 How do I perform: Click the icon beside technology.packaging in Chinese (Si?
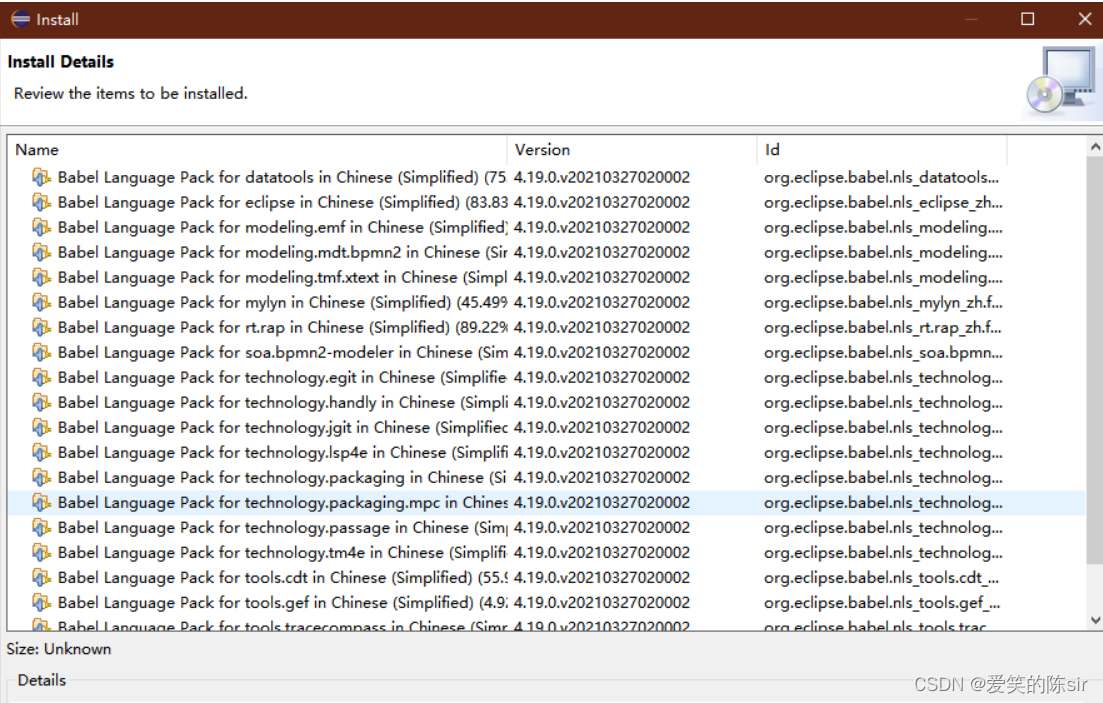[42, 477]
